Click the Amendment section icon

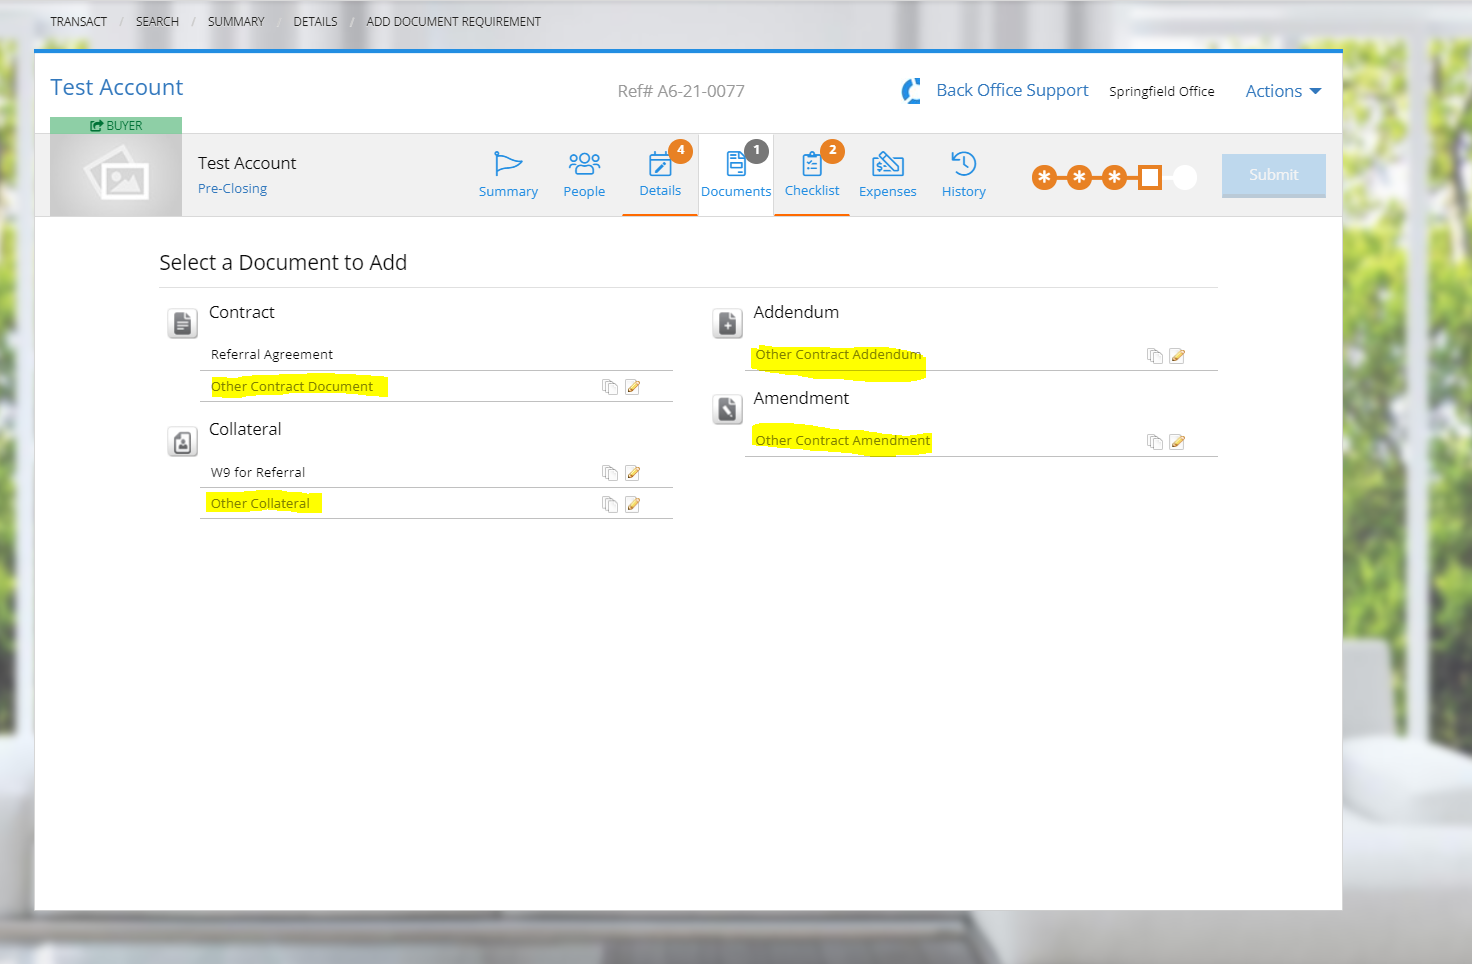[x=727, y=409]
